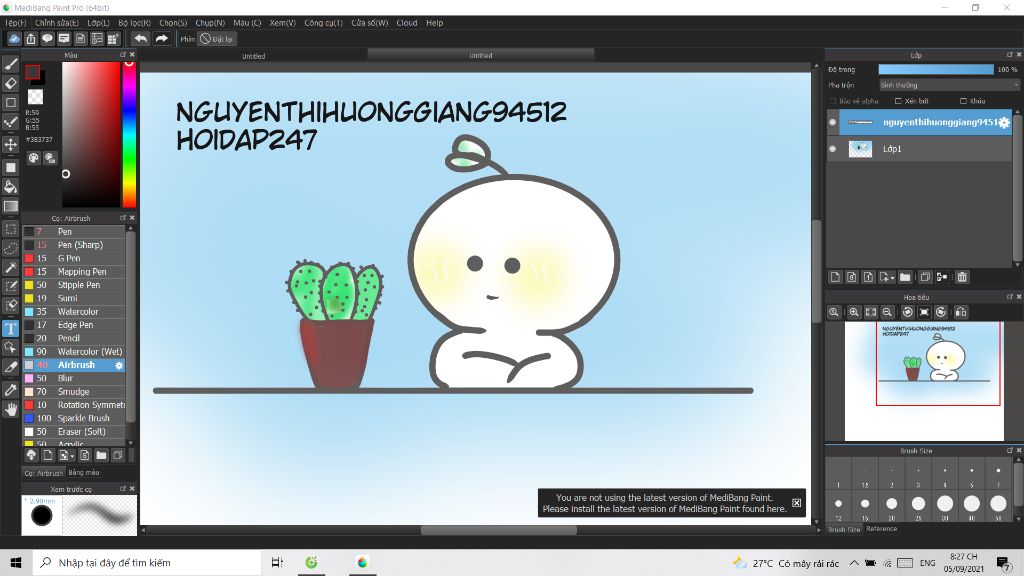Image resolution: width=1024 pixels, height=576 pixels.
Task: Click the Đặt lại reset button
Action: [217, 39]
